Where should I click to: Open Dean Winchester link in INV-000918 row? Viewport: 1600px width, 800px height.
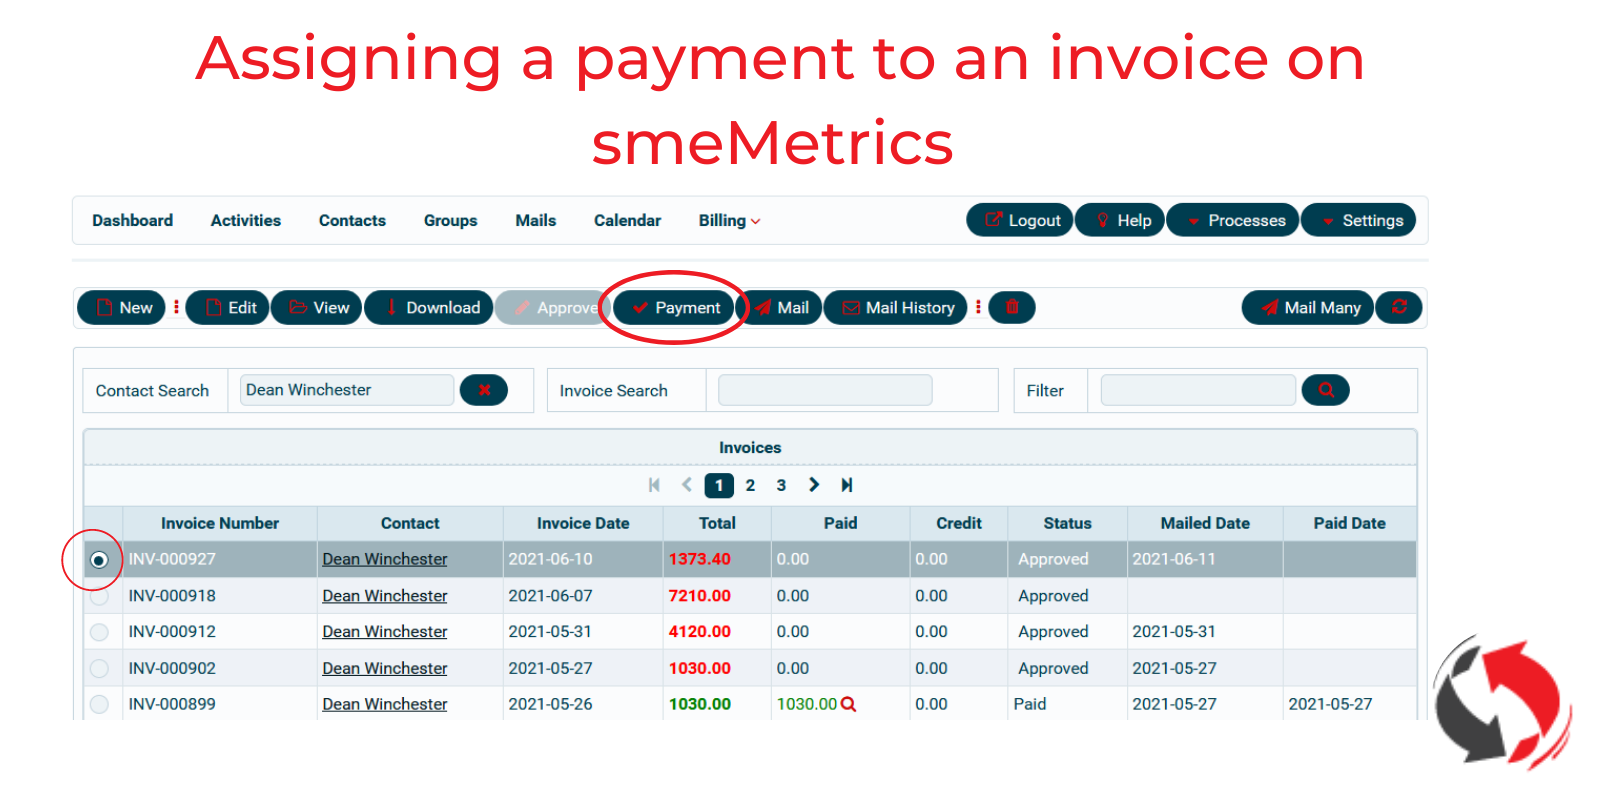385,596
